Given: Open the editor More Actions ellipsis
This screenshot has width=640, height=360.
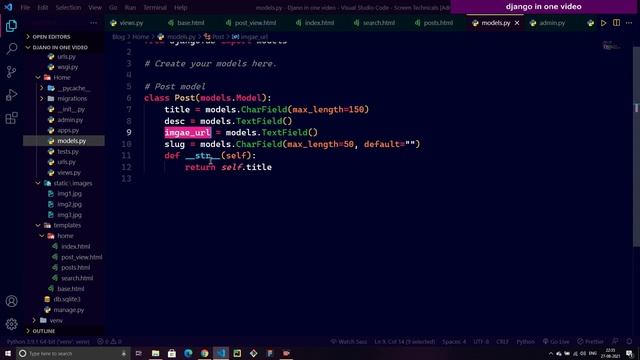Looking at the screenshot, I should [629, 23].
